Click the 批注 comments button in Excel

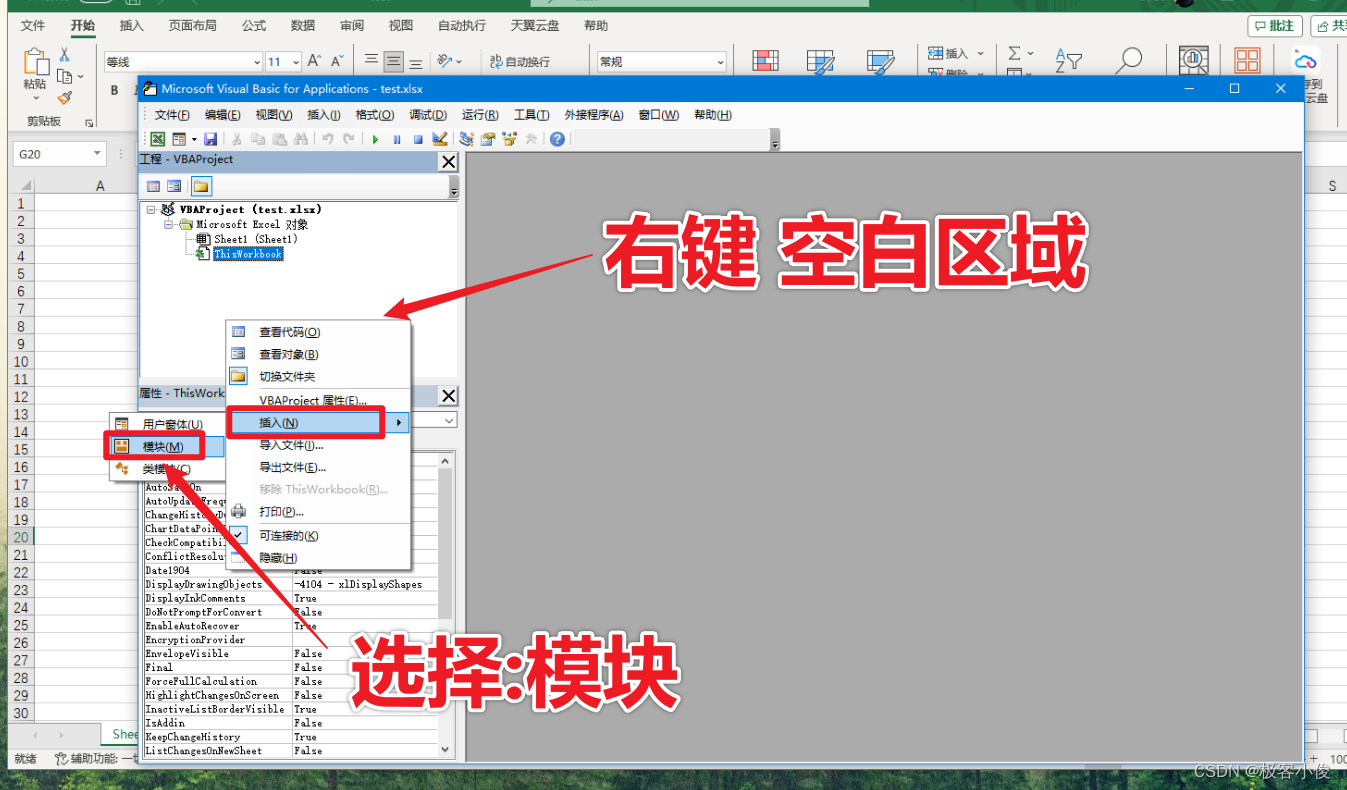pos(1275,26)
